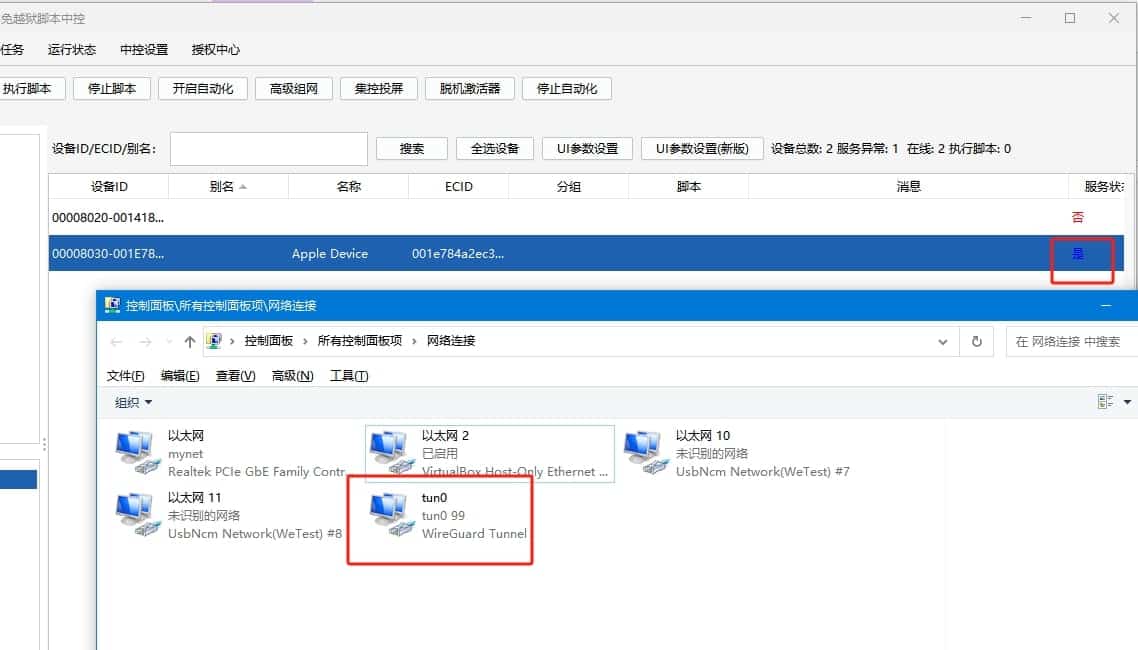Click the network connections window title icon
The image size is (1138, 650).
112,305
